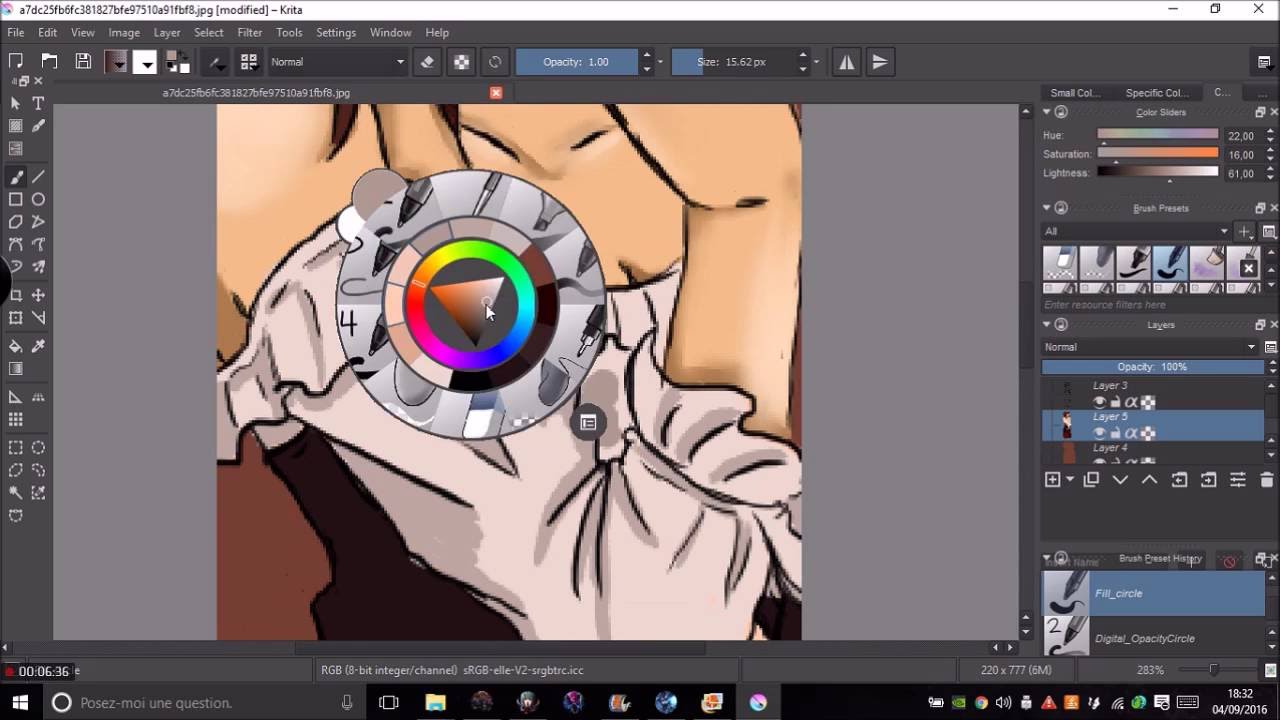Viewport: 1280px width, 720px height.
Task: Click the foreground/background color selector
Action: (x=178, y=62)
